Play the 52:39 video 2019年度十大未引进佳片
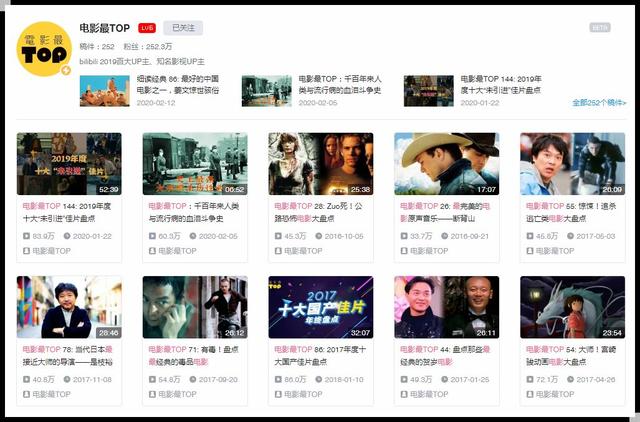 click(69, 164)
